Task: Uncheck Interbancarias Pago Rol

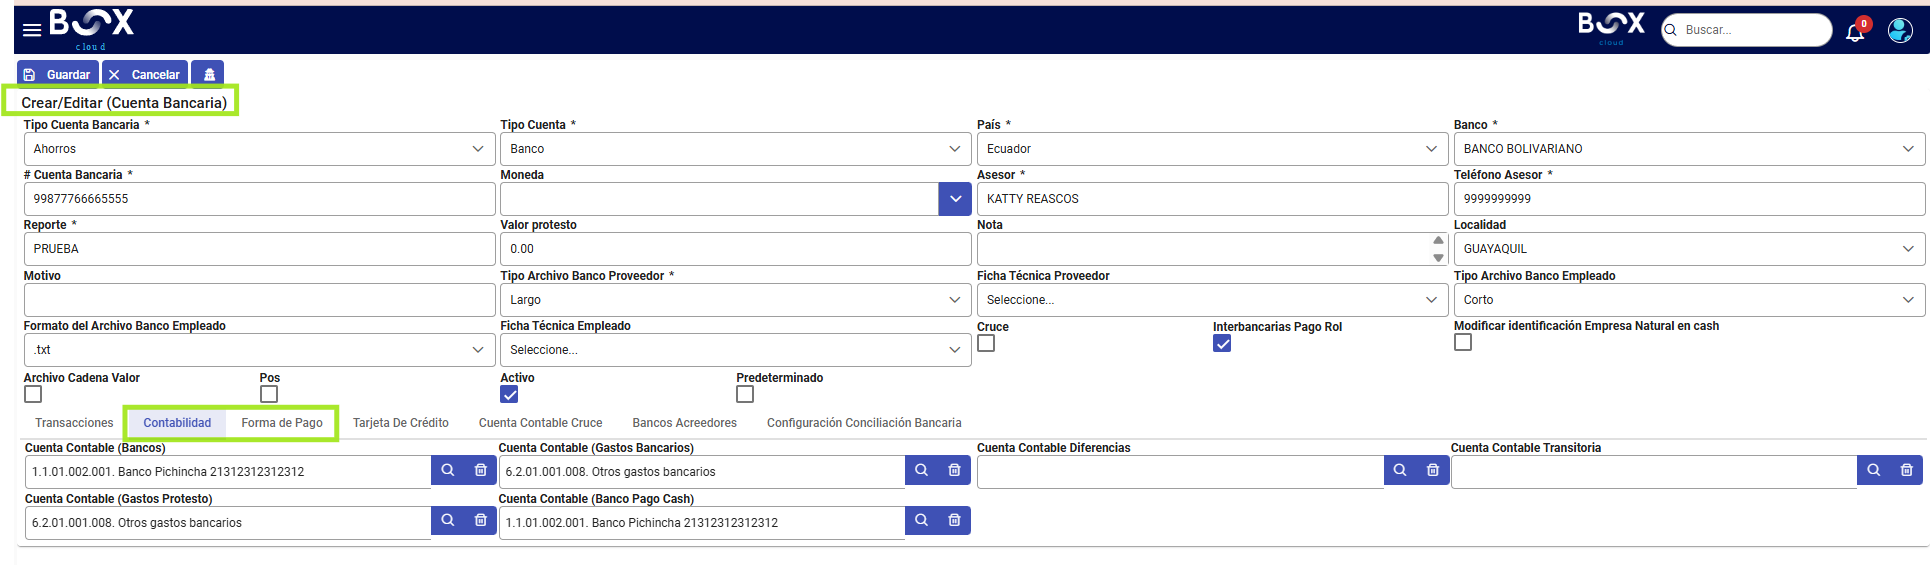Action: tap(1222, 343)
